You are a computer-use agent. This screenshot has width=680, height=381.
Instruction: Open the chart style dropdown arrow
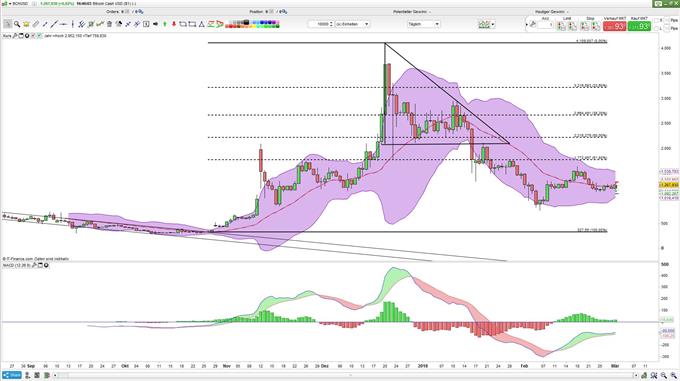[x=493, y=24]
